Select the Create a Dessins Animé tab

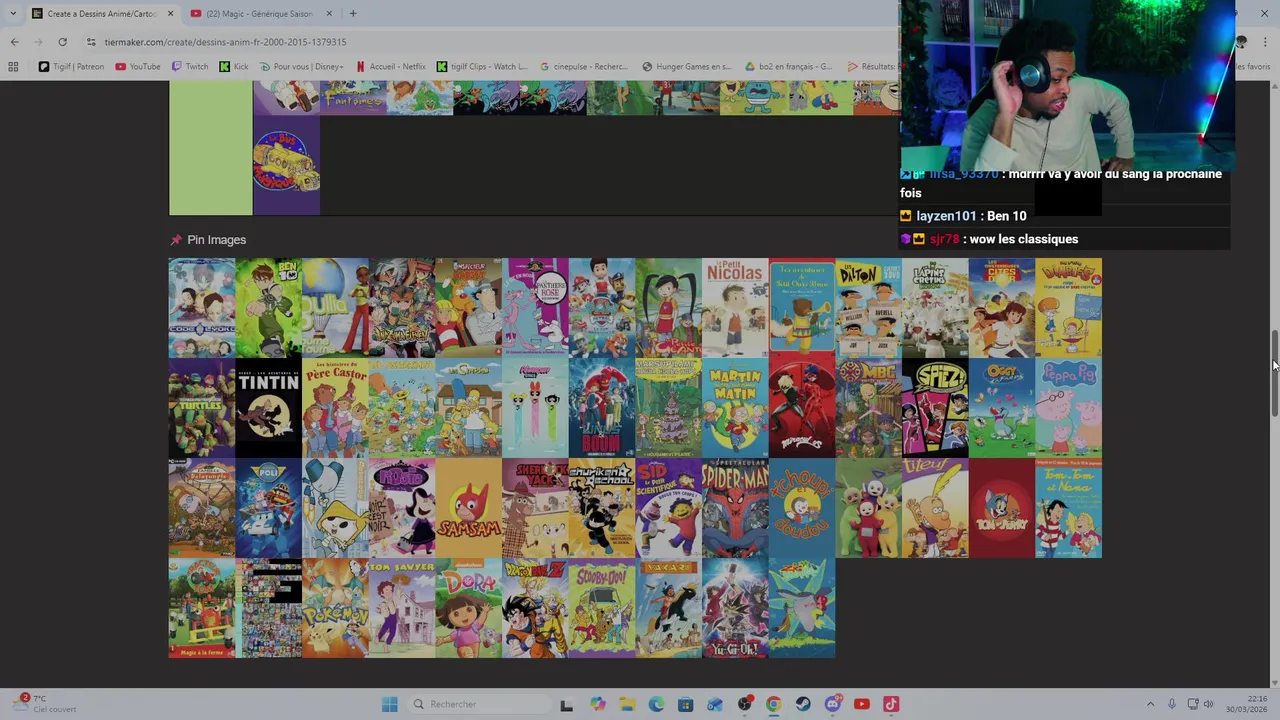click(x=102, y=13)
